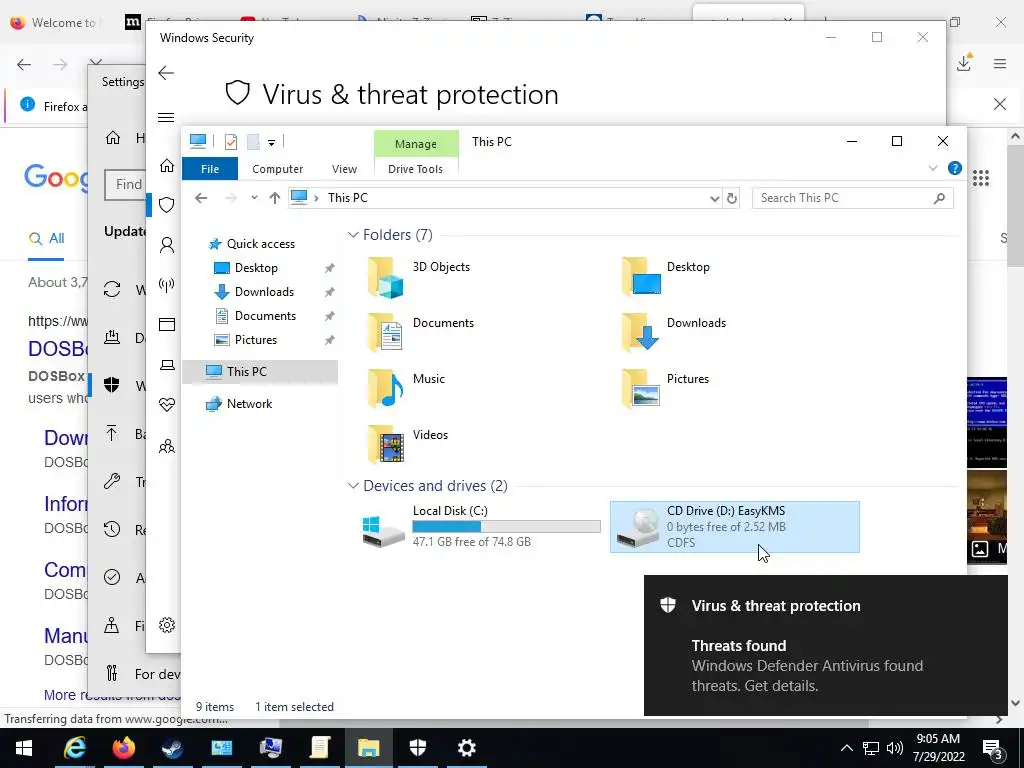This screenshot has height=768, width=1024.
Task: Click the Properties quick access toolbar icon
Action: pos(231,142)
